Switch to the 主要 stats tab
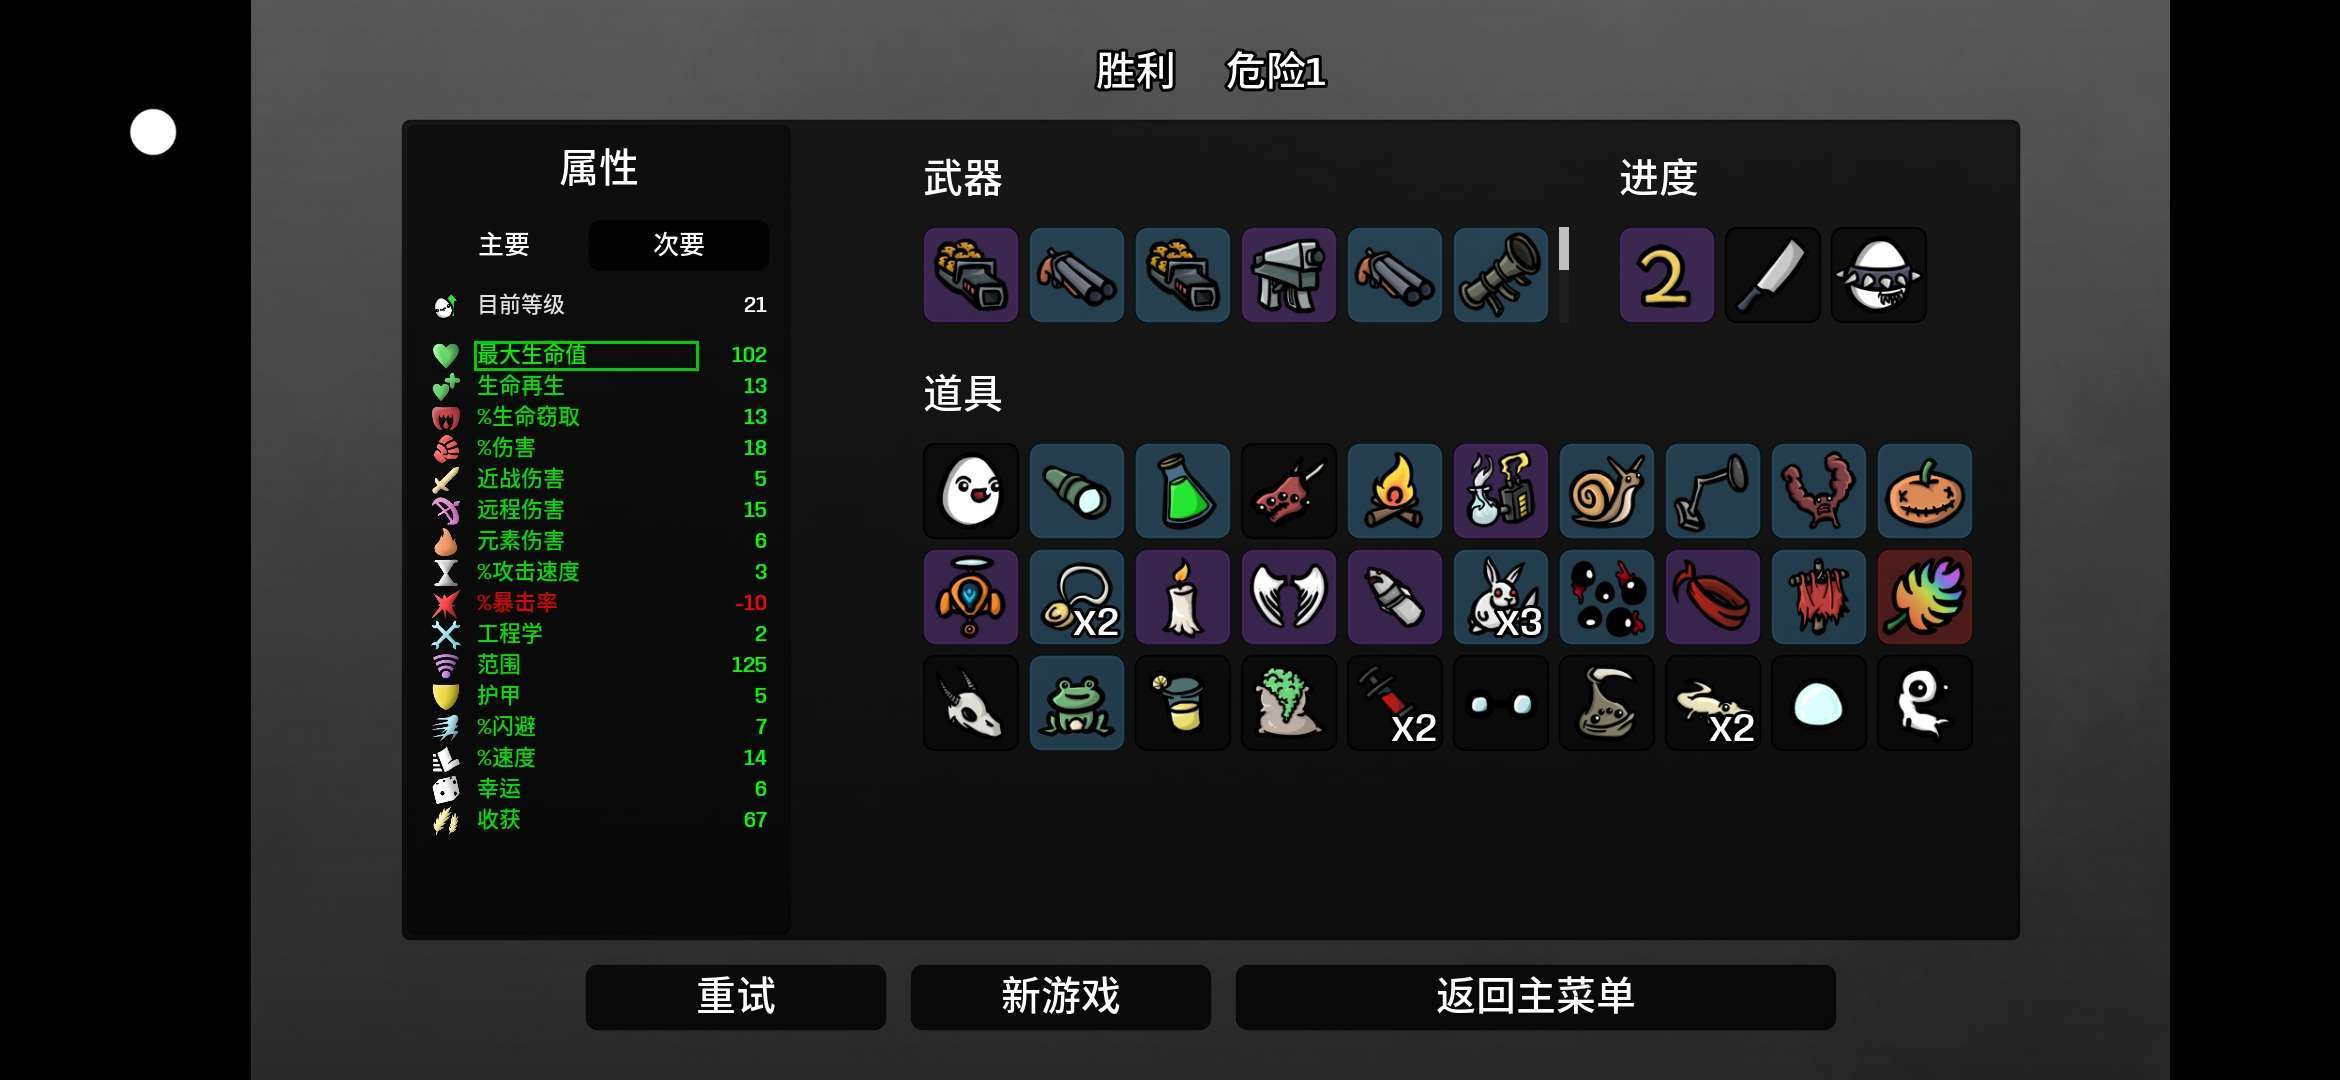The height and width of the screenshot is (1080, 2340). pyautogui.click(x=504, y=245)
